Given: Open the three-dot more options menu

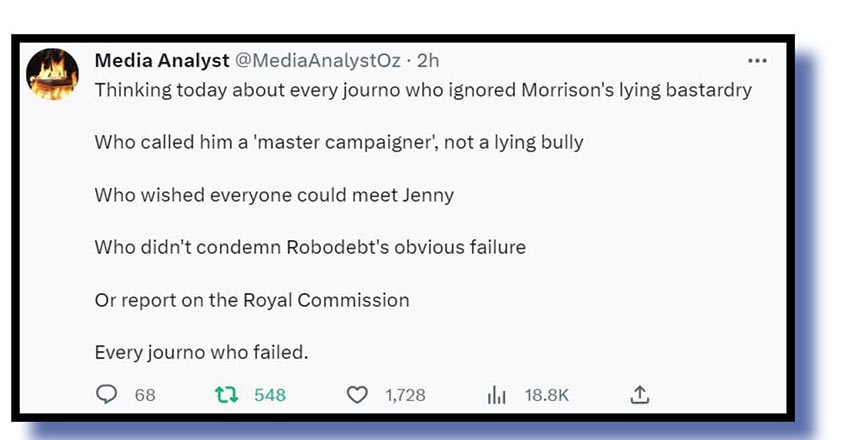Looking at the screenshot, I should click(x=757, y=61).
